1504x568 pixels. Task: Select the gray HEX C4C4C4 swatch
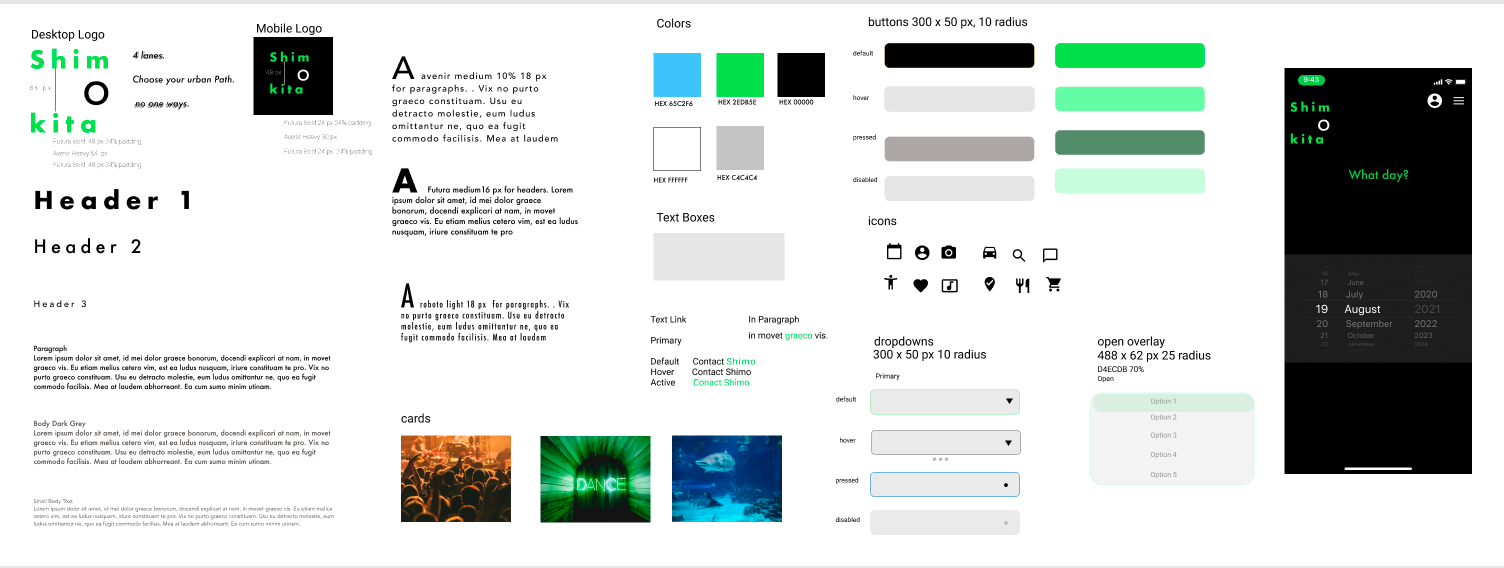coord(740,149)
